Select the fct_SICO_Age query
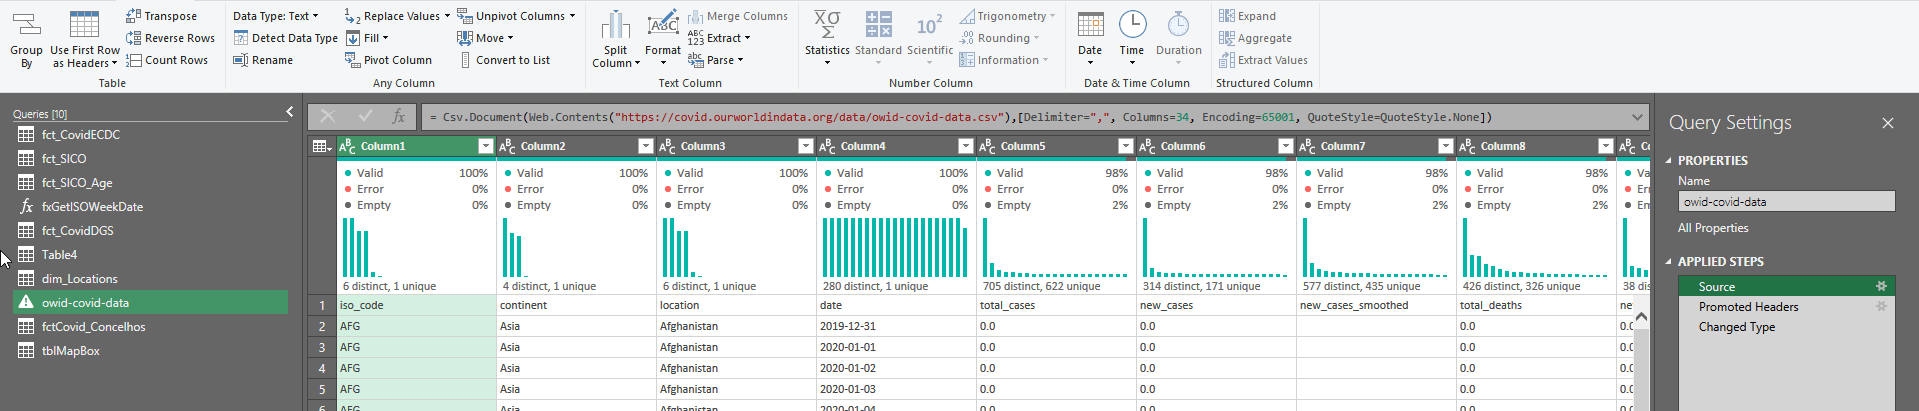Screen dimensions: 1919x411 tap(150, 182)
